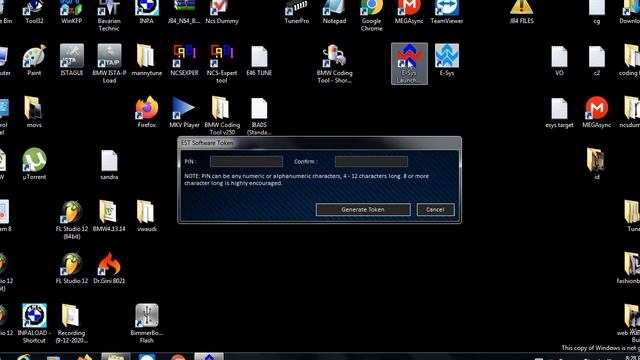Select the I84 FILES warning icon
The height and width of the screenshot is (360, 640).
pos(522,12)
